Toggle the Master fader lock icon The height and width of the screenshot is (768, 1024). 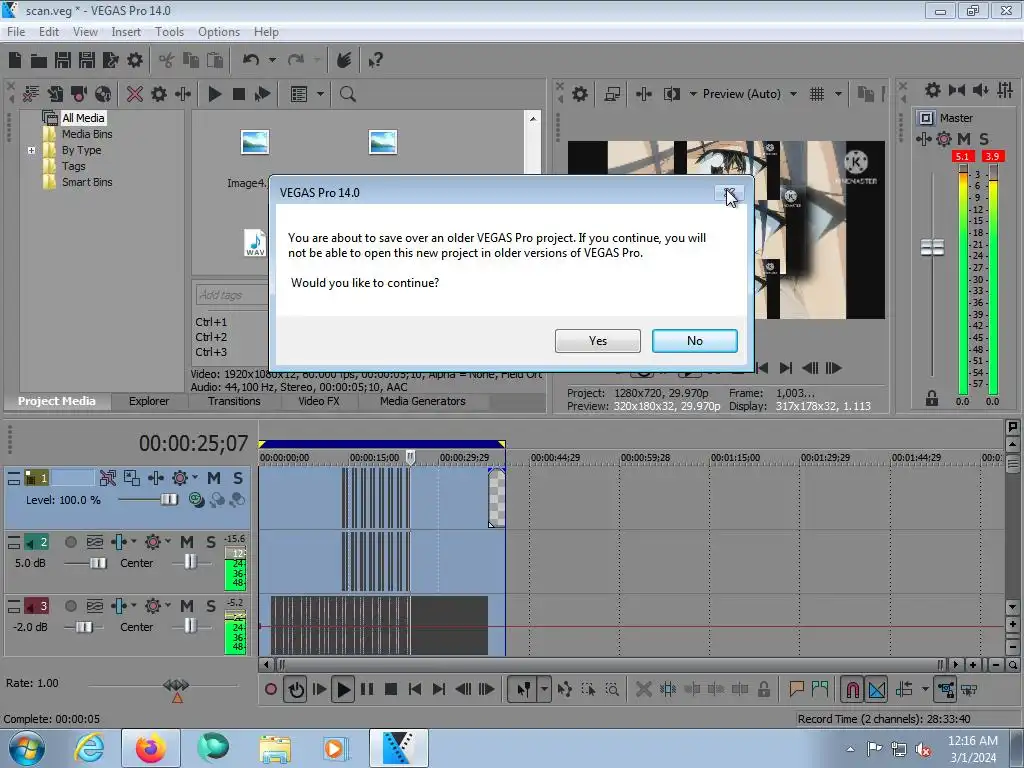pos(931,398)
